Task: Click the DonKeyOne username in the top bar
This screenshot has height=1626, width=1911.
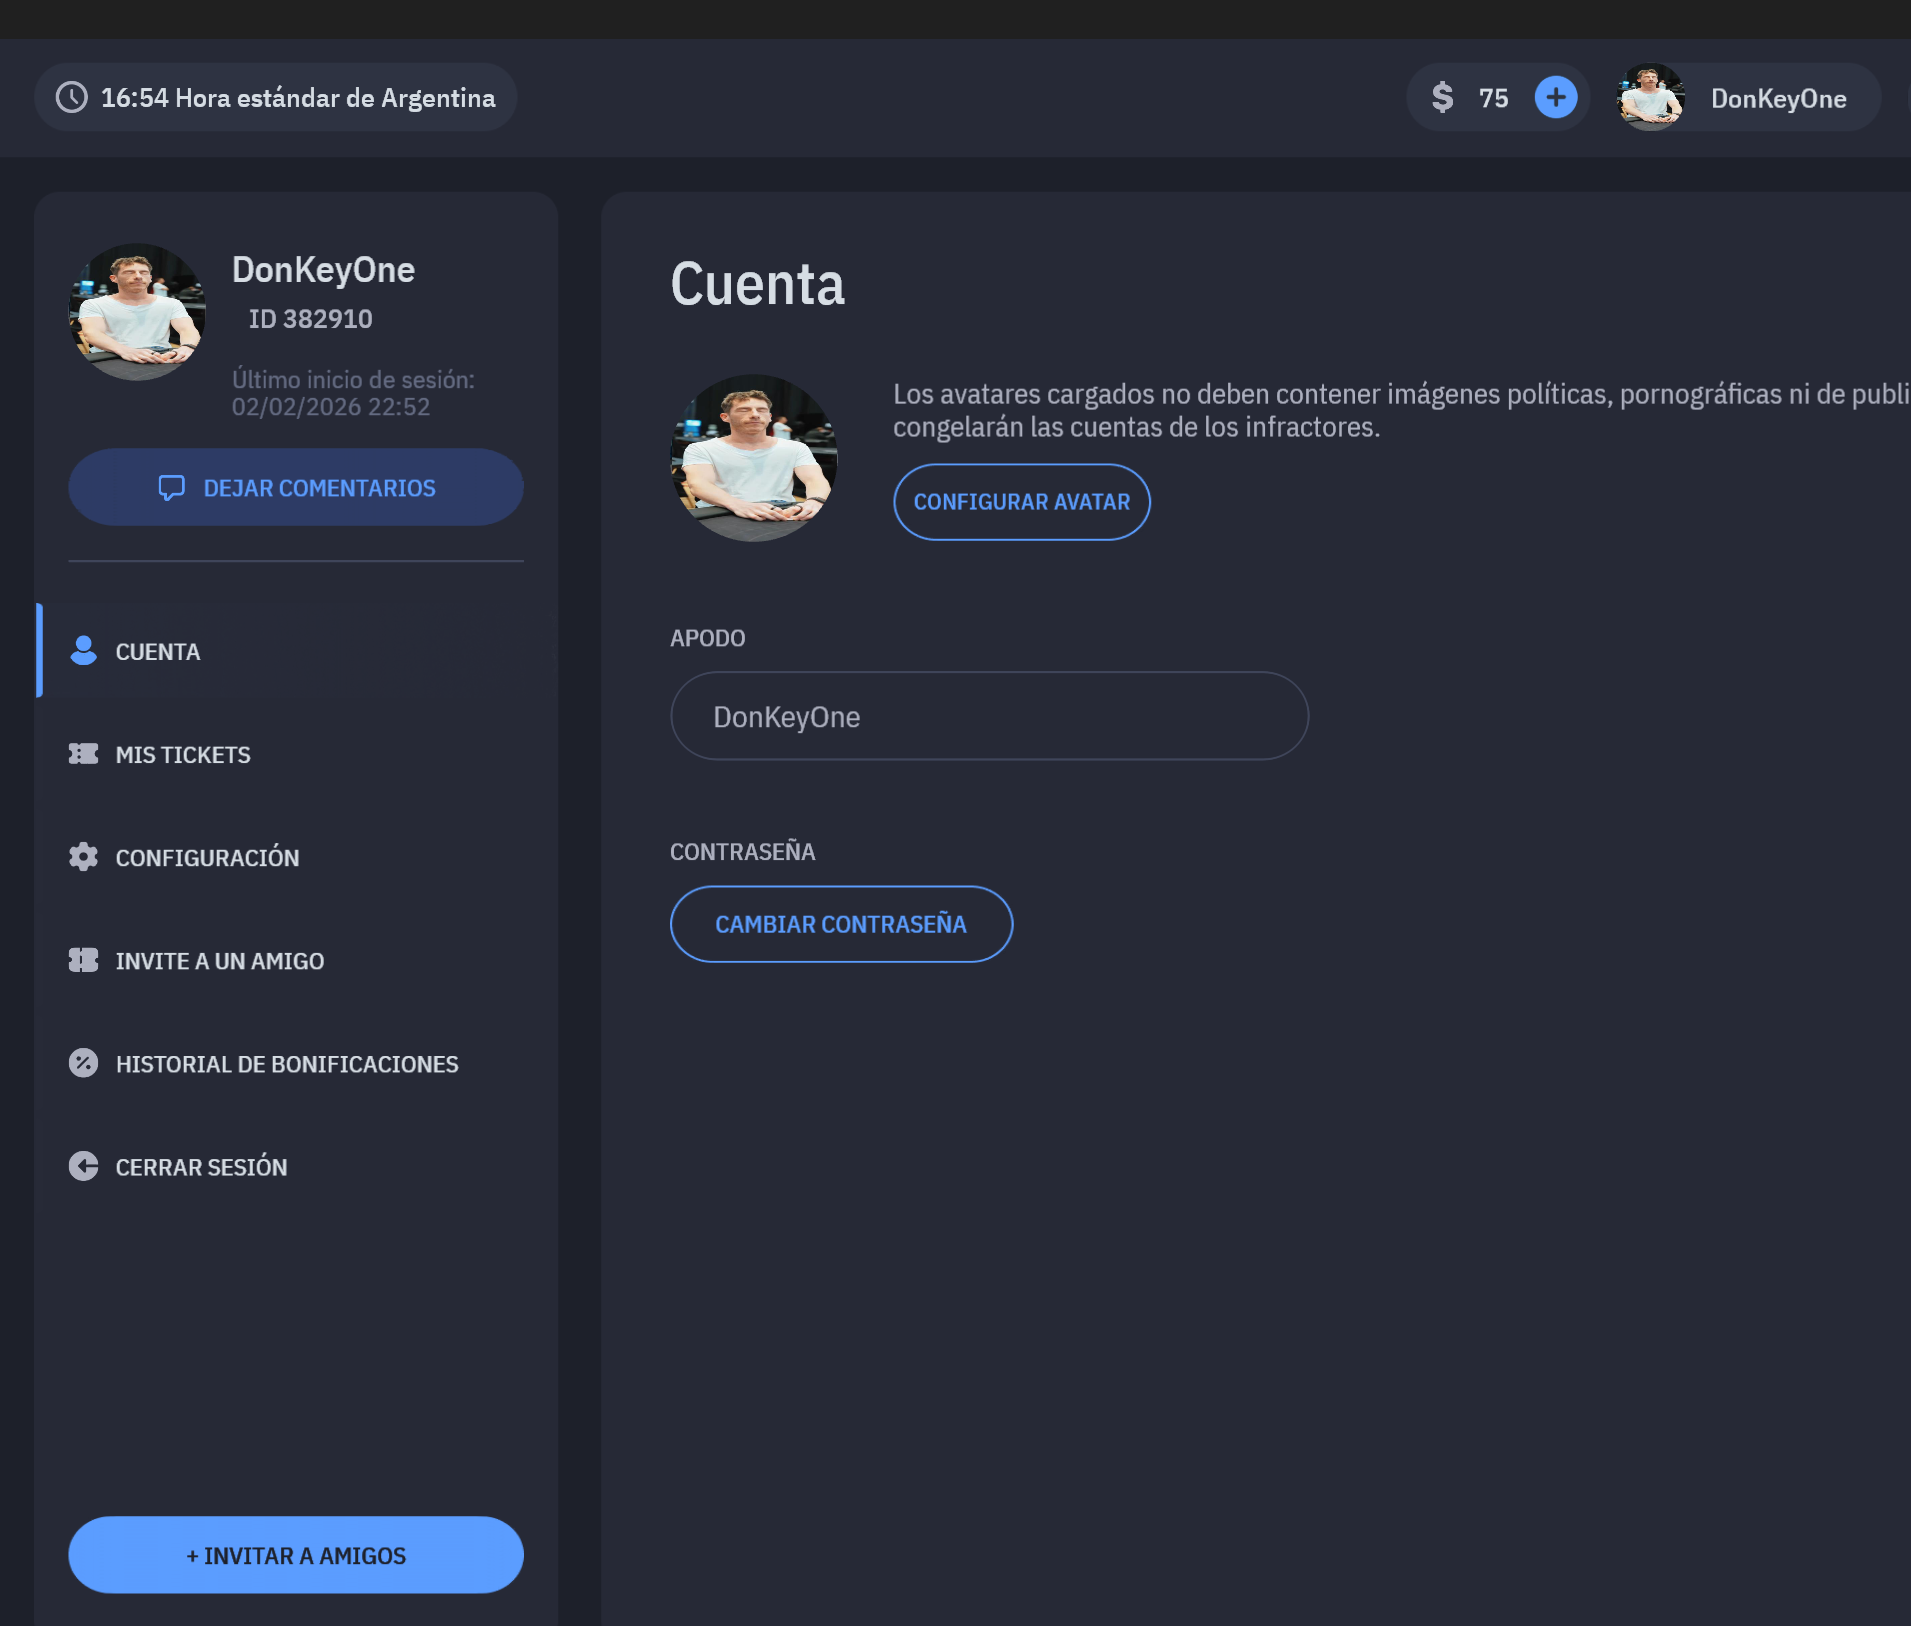Action: tap(1779, 97)
